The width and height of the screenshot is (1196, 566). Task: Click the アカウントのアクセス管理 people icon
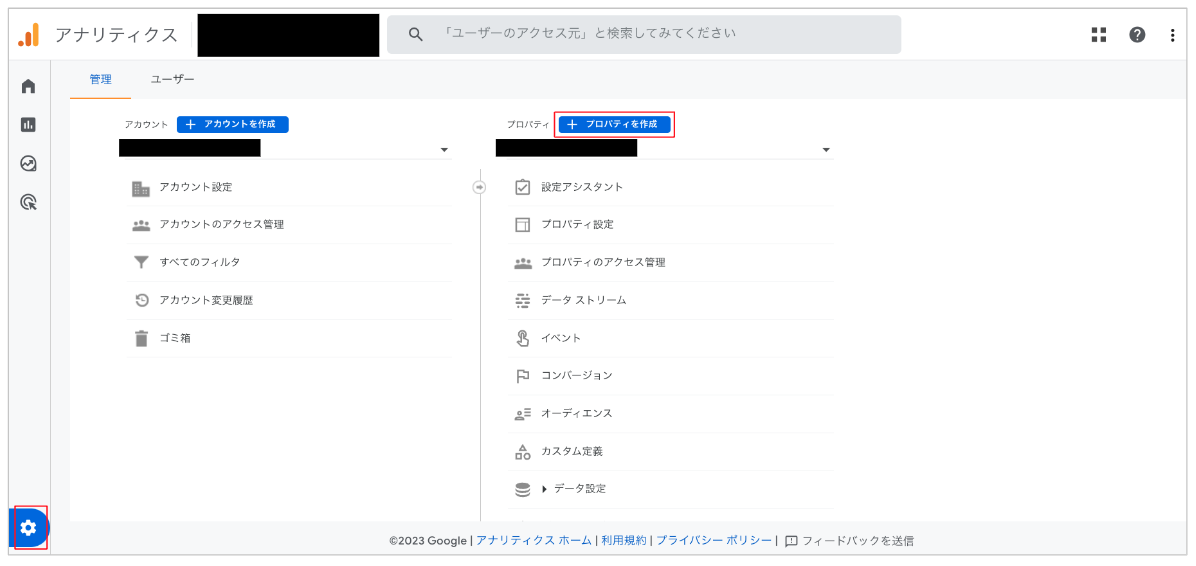click(141, 226)
